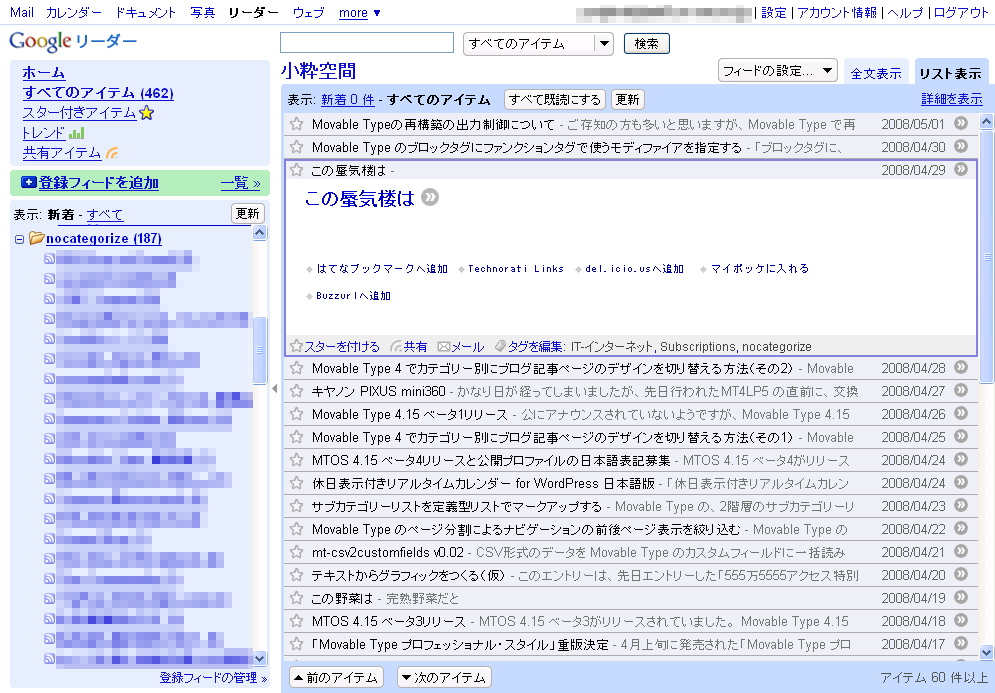
Task: Open the 設定 link at top right
Action: 774,13
